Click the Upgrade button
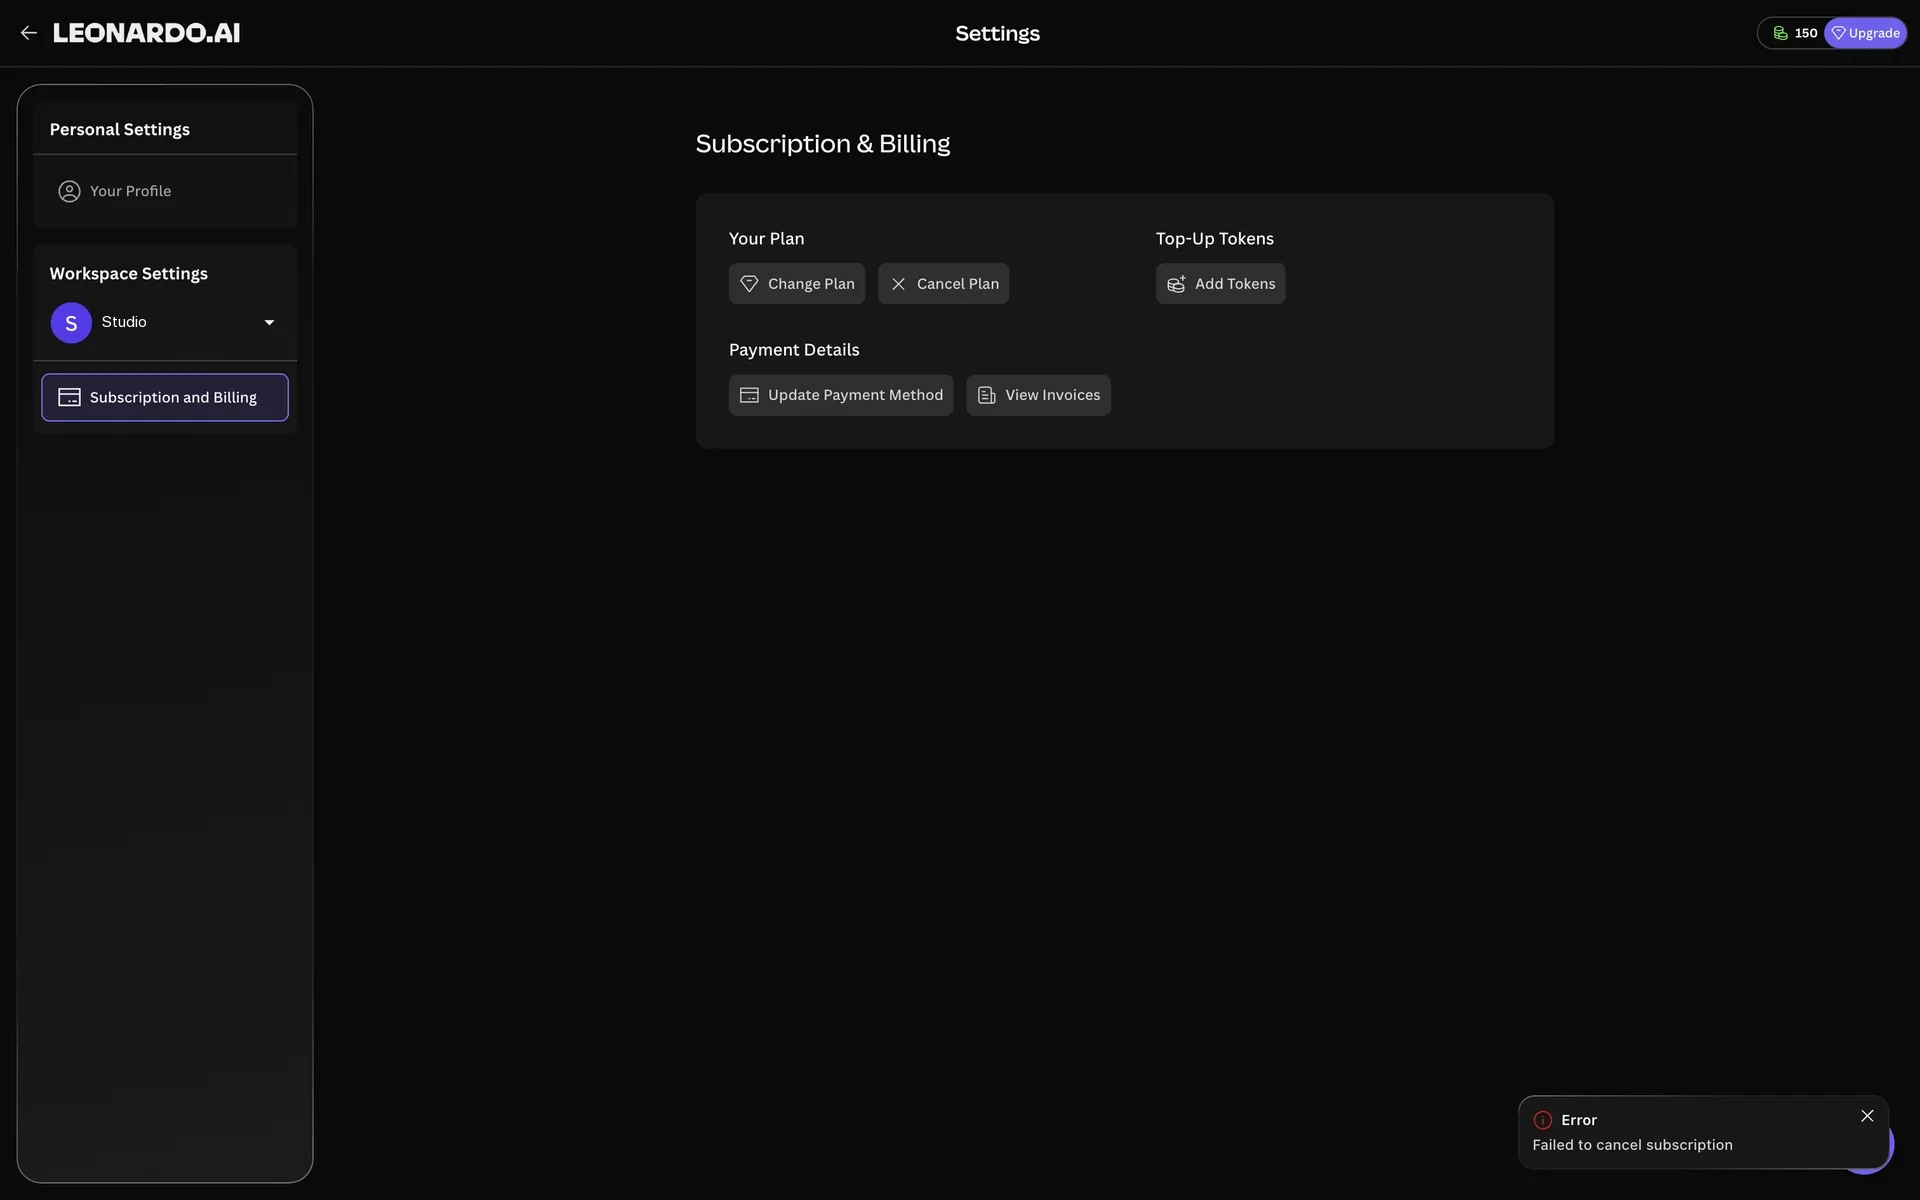Image resolution: width=1920 pixels, height=1200 pixels. click(x=1865, y=33)
